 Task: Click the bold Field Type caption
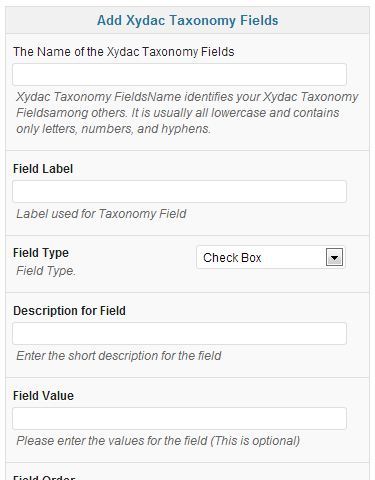coord(41,253)
